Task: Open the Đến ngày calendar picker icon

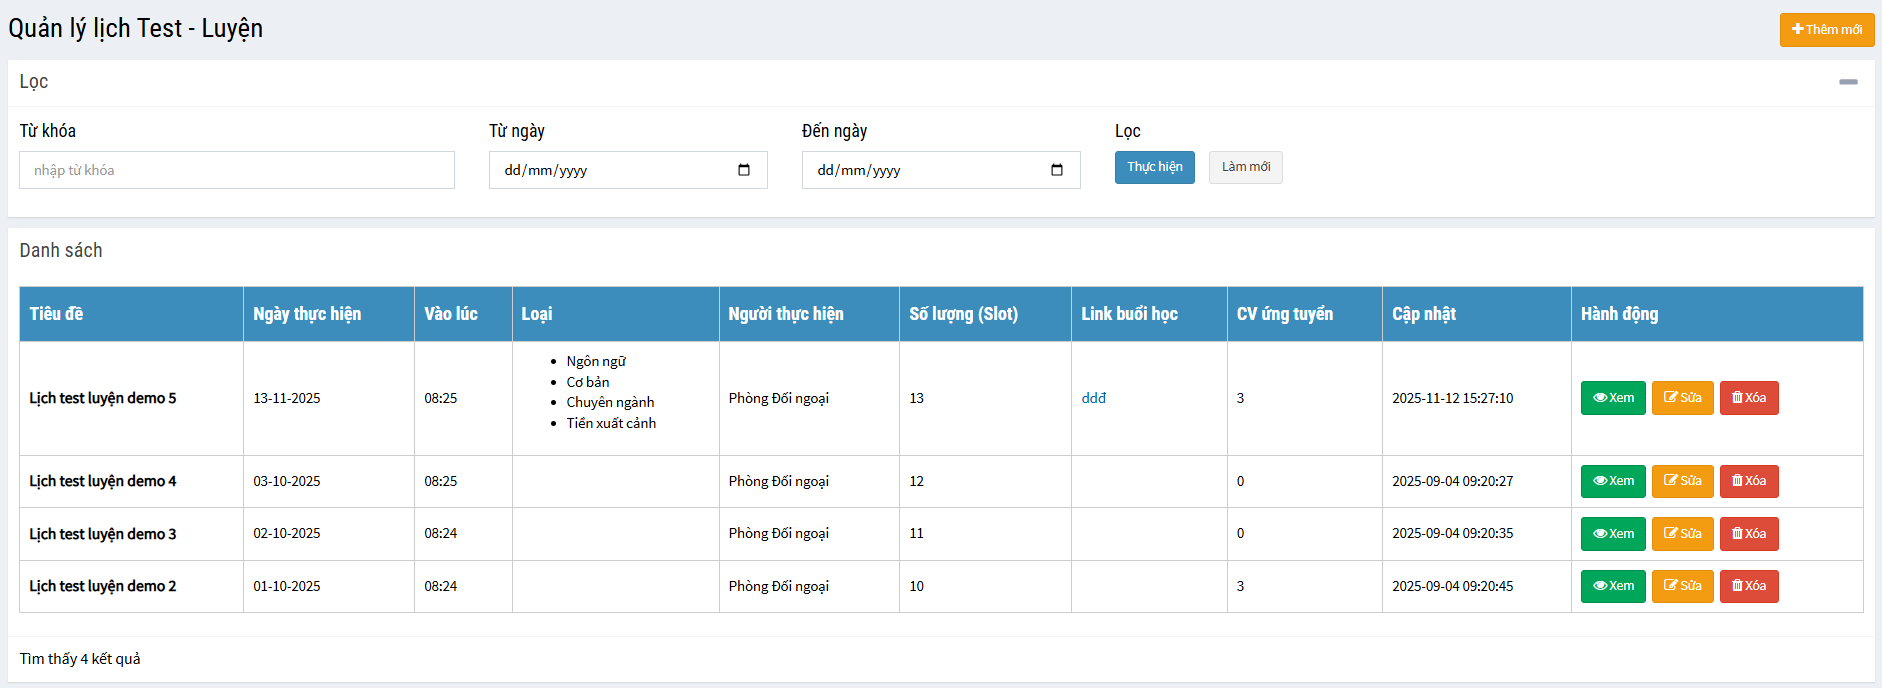Action: pyautogui.click(x=1056, y=170)
